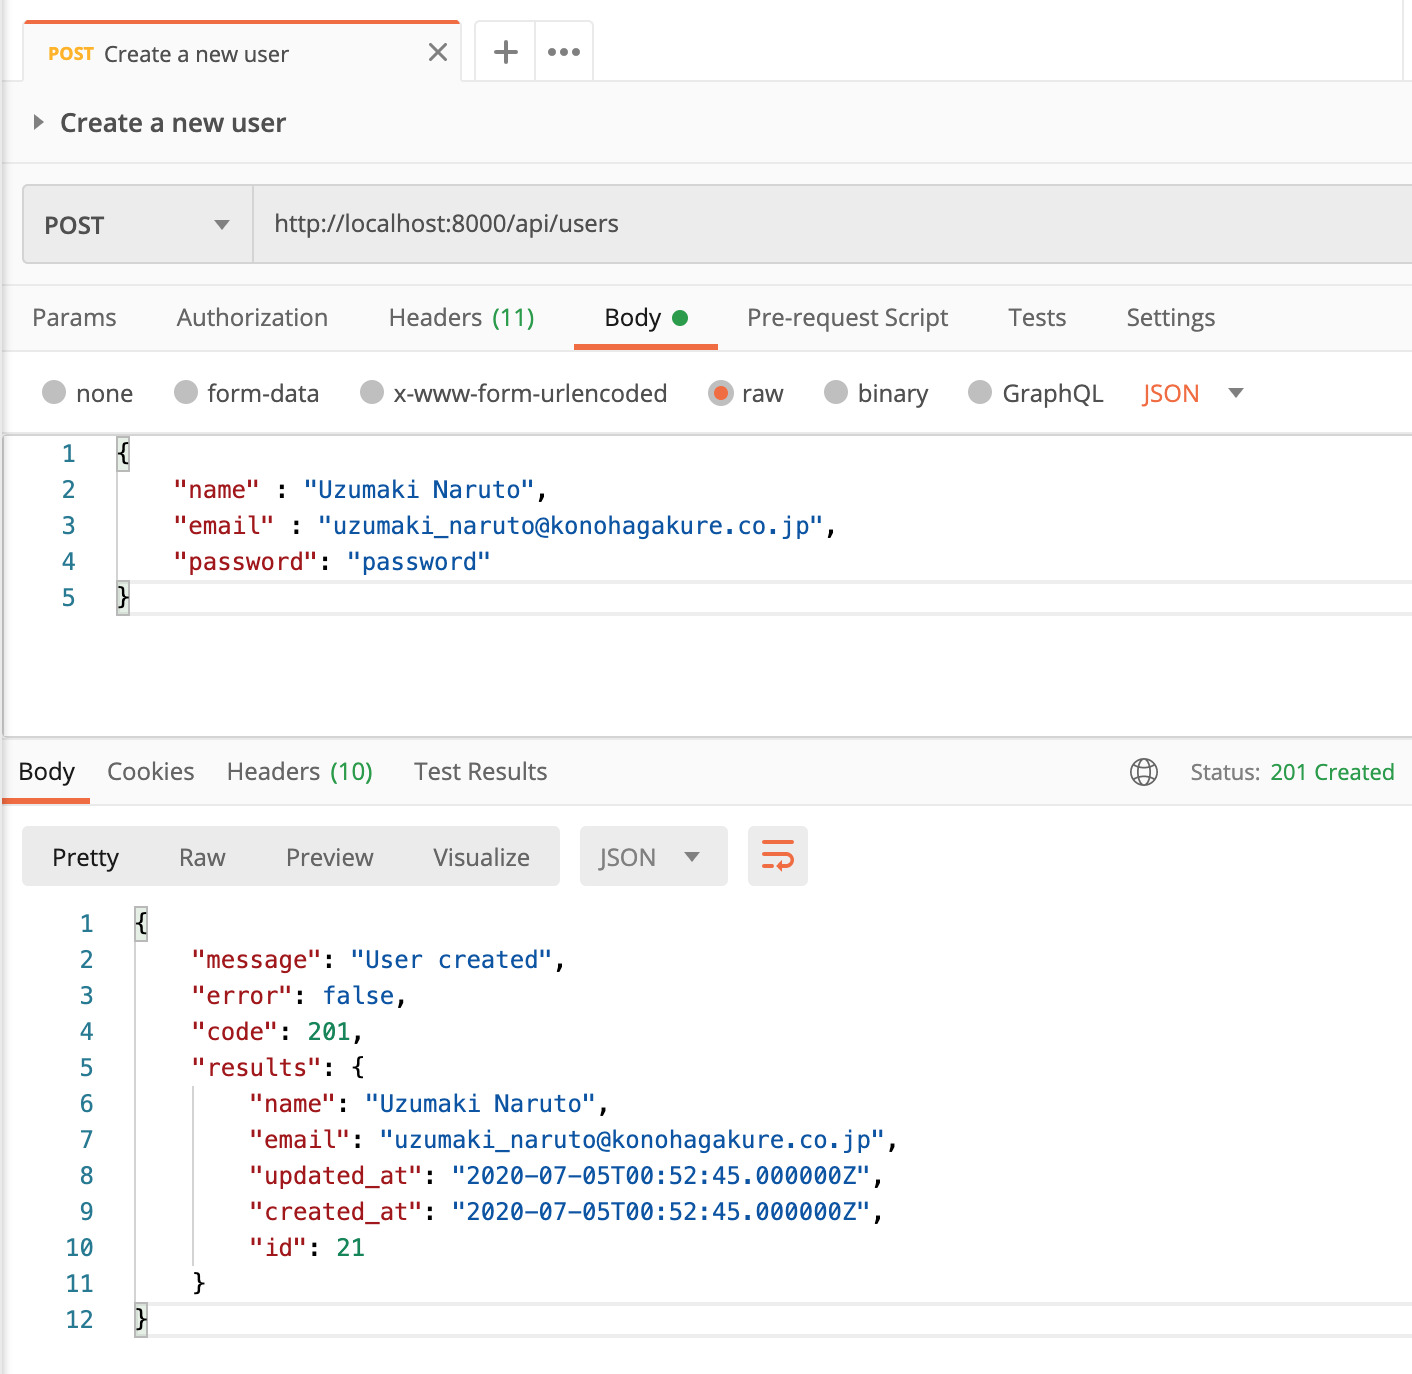Click the id value 21 in response
Viewport: 1412px width, 1374px height.
click(350, 1248)
